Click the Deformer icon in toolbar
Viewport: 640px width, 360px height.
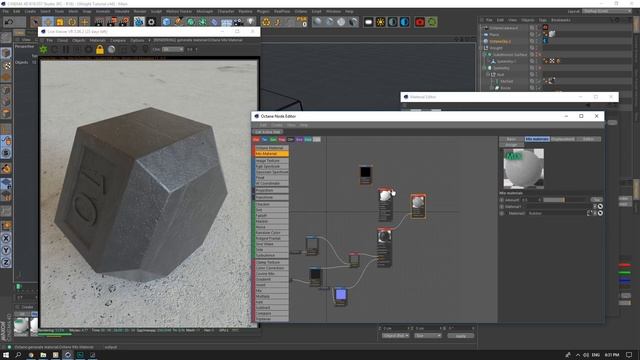click(215, 22)
